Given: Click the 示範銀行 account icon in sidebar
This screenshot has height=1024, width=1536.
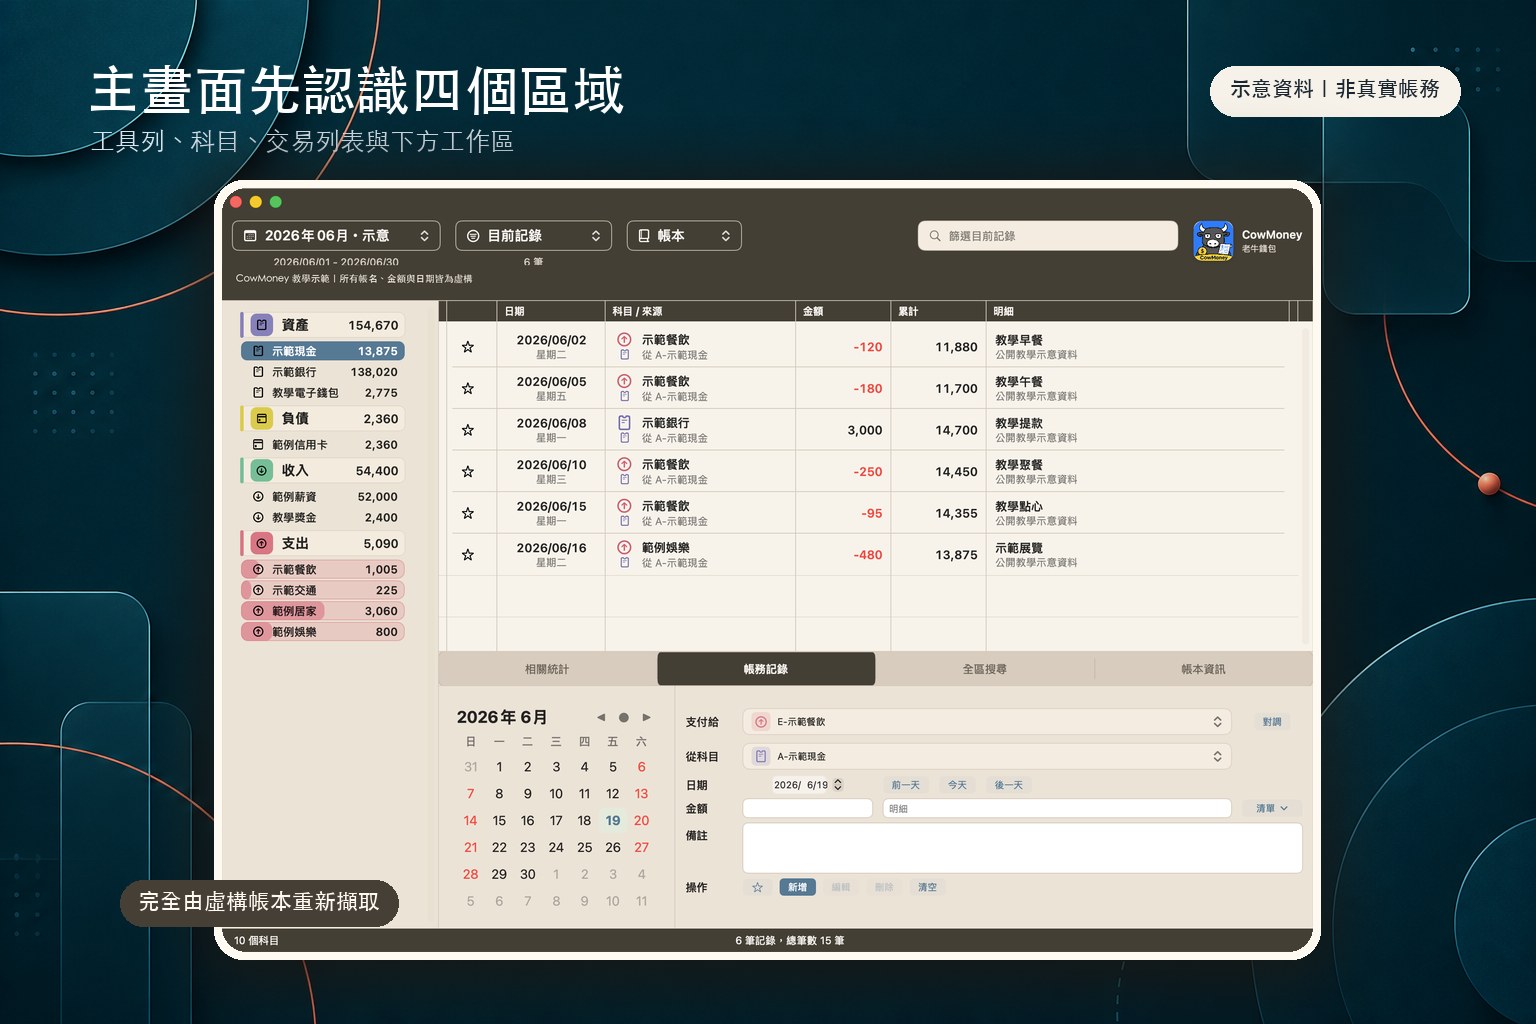Looking at the screenshot, I should (x=258, y=372).
